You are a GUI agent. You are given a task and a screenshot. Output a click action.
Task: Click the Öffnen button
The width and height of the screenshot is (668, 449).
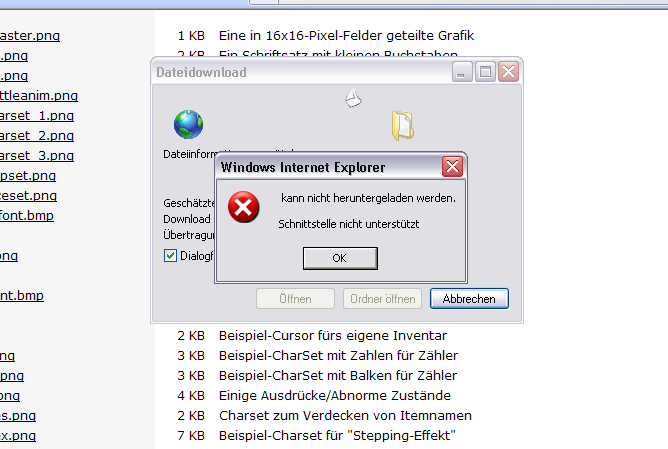(x=295, y=299)
